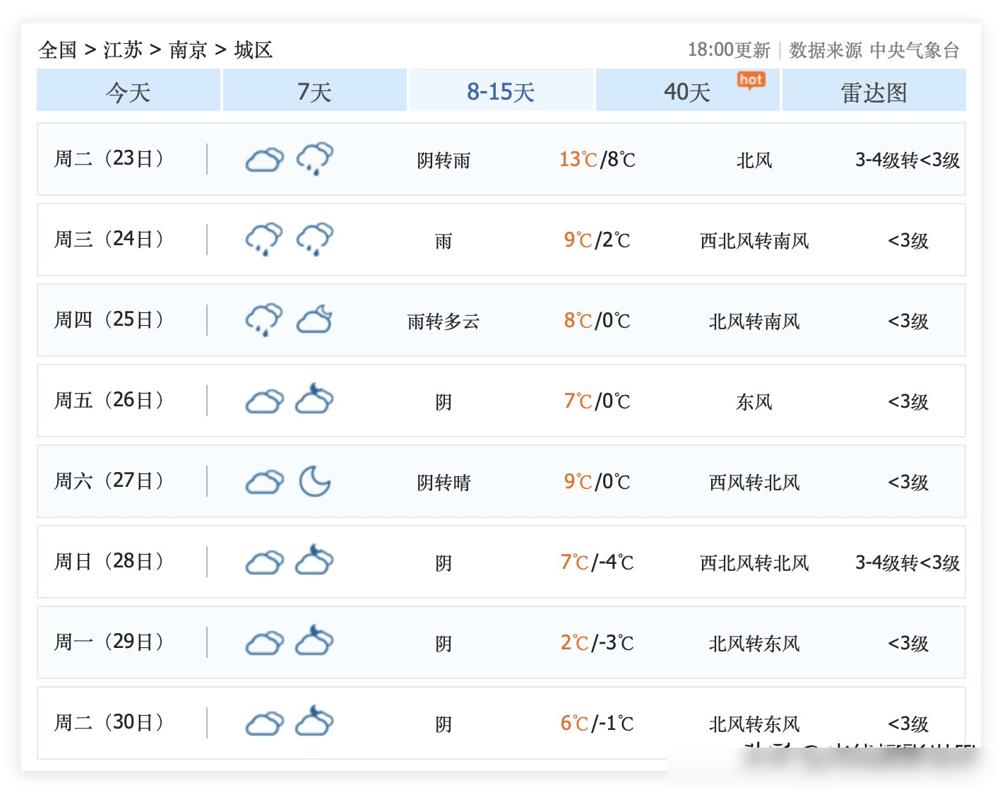Open the 8-15天 forecast tab
Viewport: 1000px width, 790px height.
coord(500,90)
